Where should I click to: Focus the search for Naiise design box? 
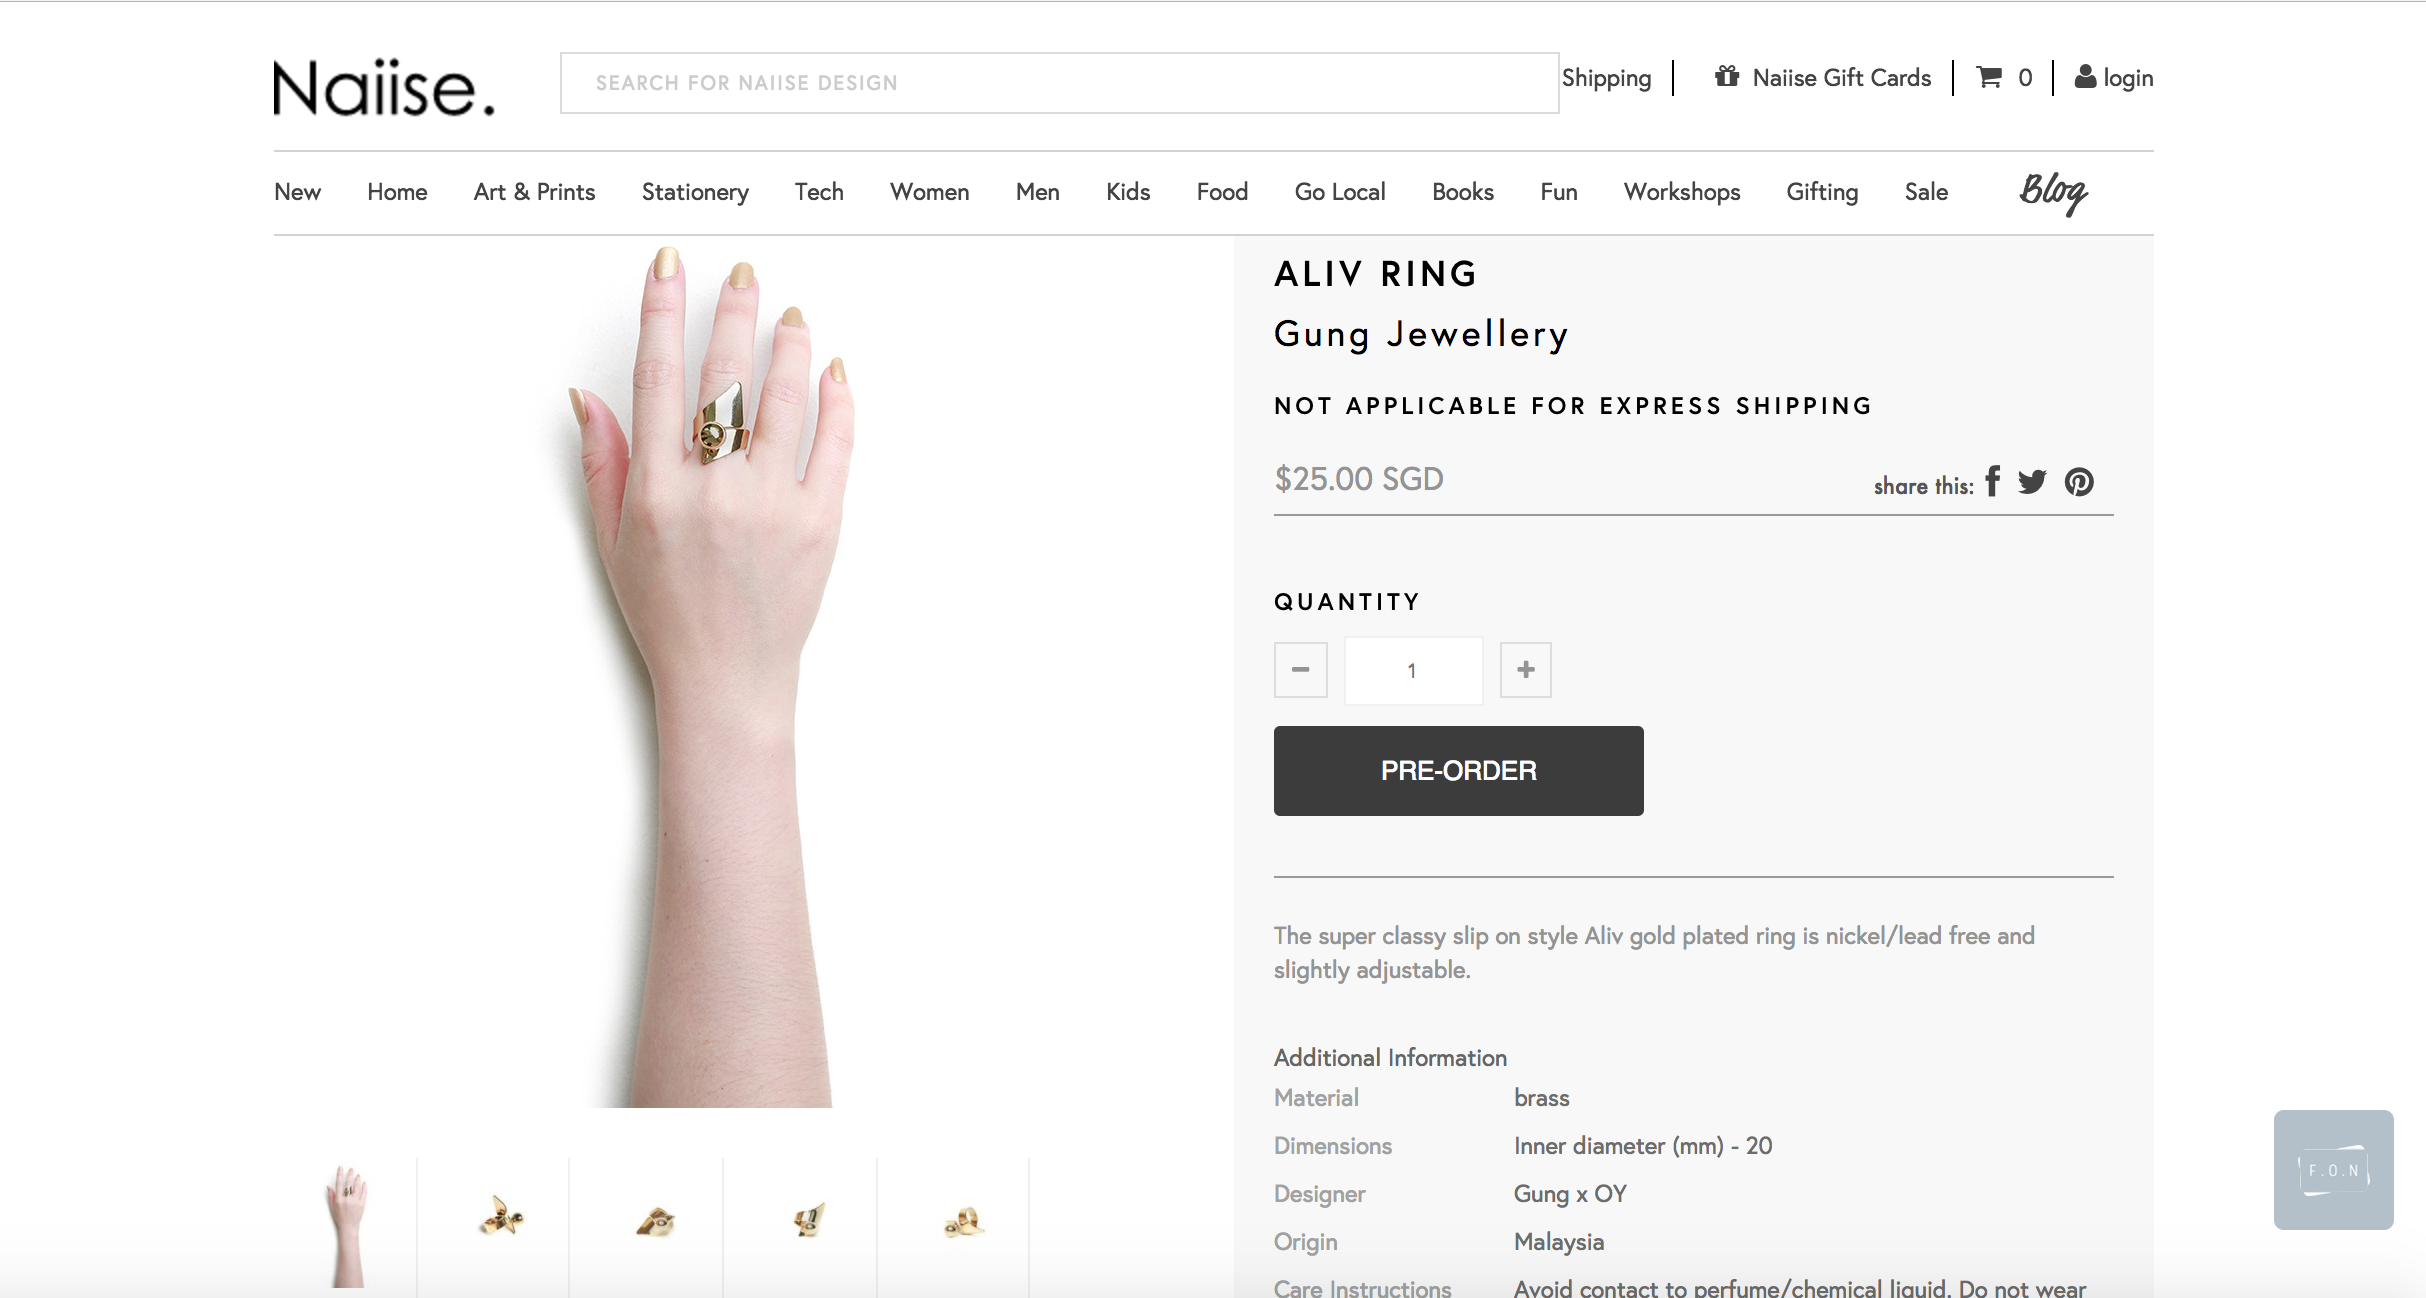coord(1059,83)
